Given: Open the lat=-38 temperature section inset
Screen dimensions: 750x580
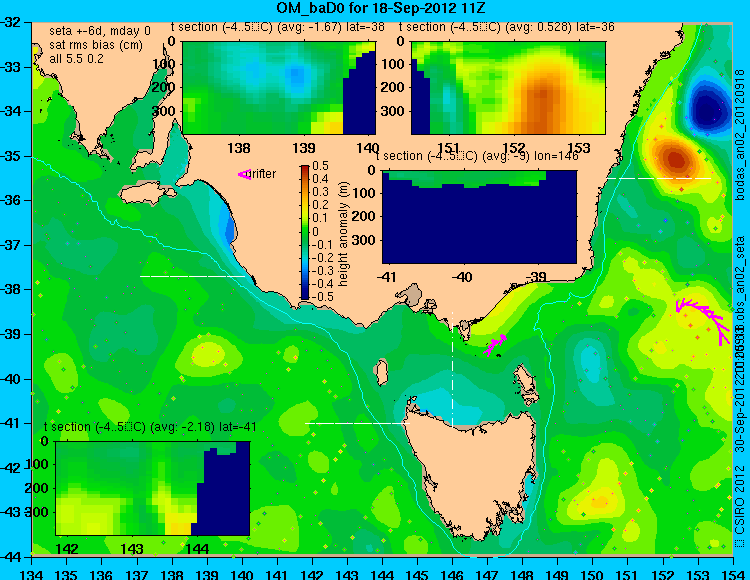Looking at the screenshot, I should 279,88.
